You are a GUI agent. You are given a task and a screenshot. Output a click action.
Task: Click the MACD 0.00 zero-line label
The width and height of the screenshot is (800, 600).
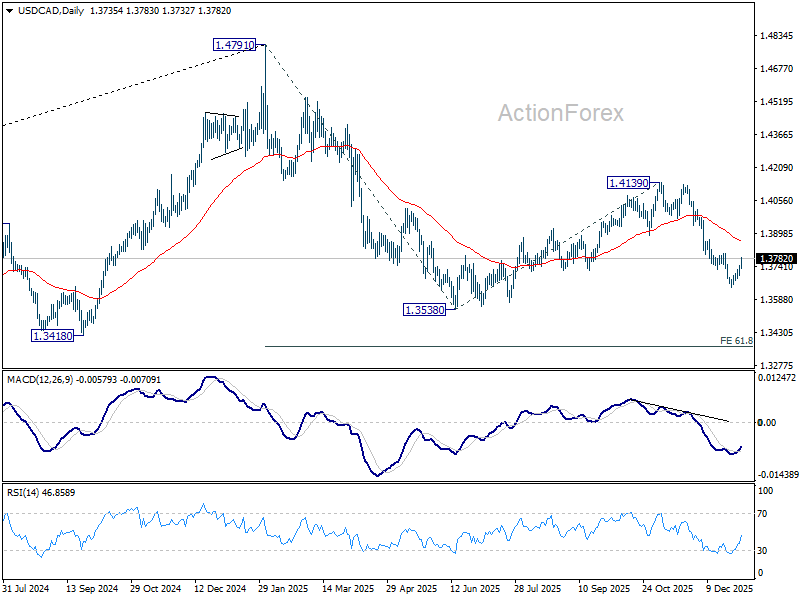click(767, 422)
